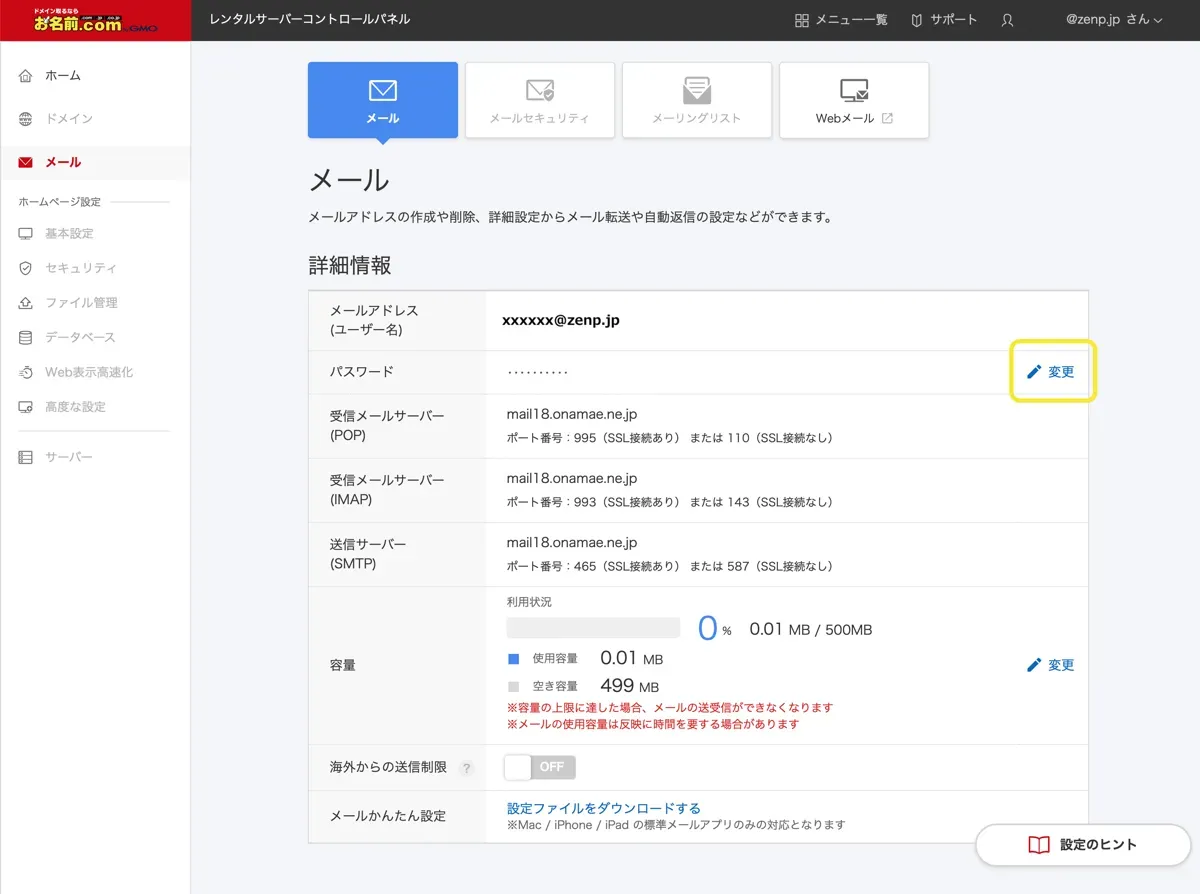Viewport: 1200px width, 894px height.
Task: Open サポート help link
Action: click(x=944, y=20)
